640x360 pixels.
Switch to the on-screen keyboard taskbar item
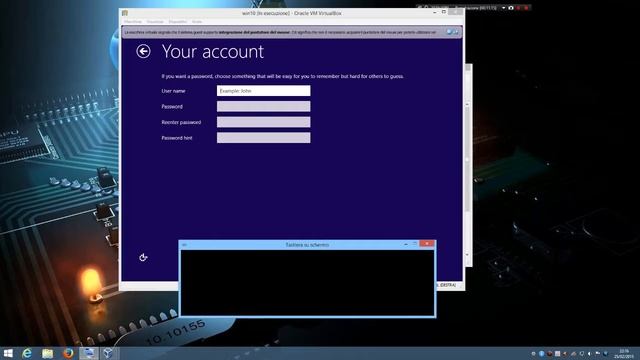point(89,353)
